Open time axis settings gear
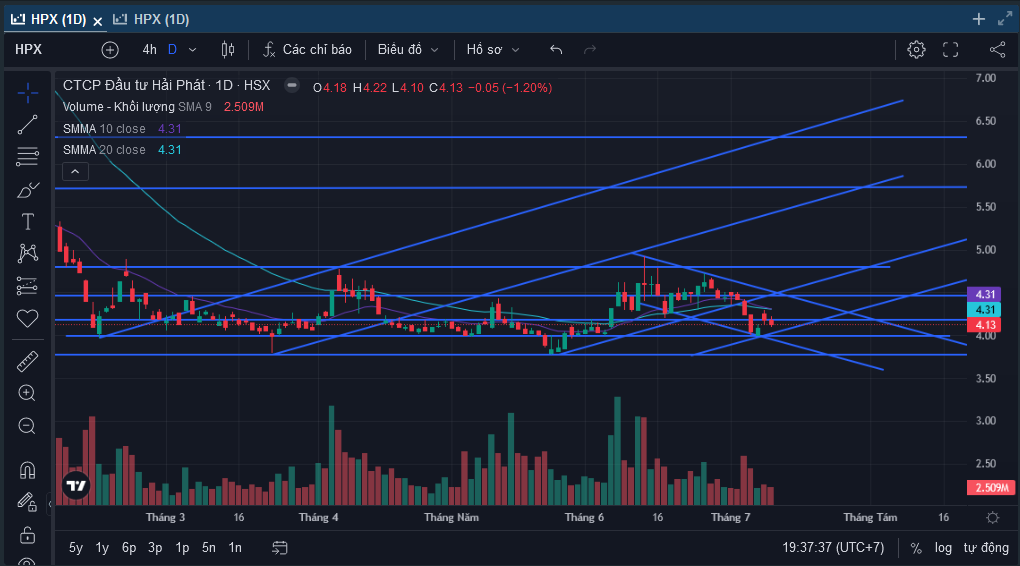Screen dimensions: 1020x566 [993, 518]
